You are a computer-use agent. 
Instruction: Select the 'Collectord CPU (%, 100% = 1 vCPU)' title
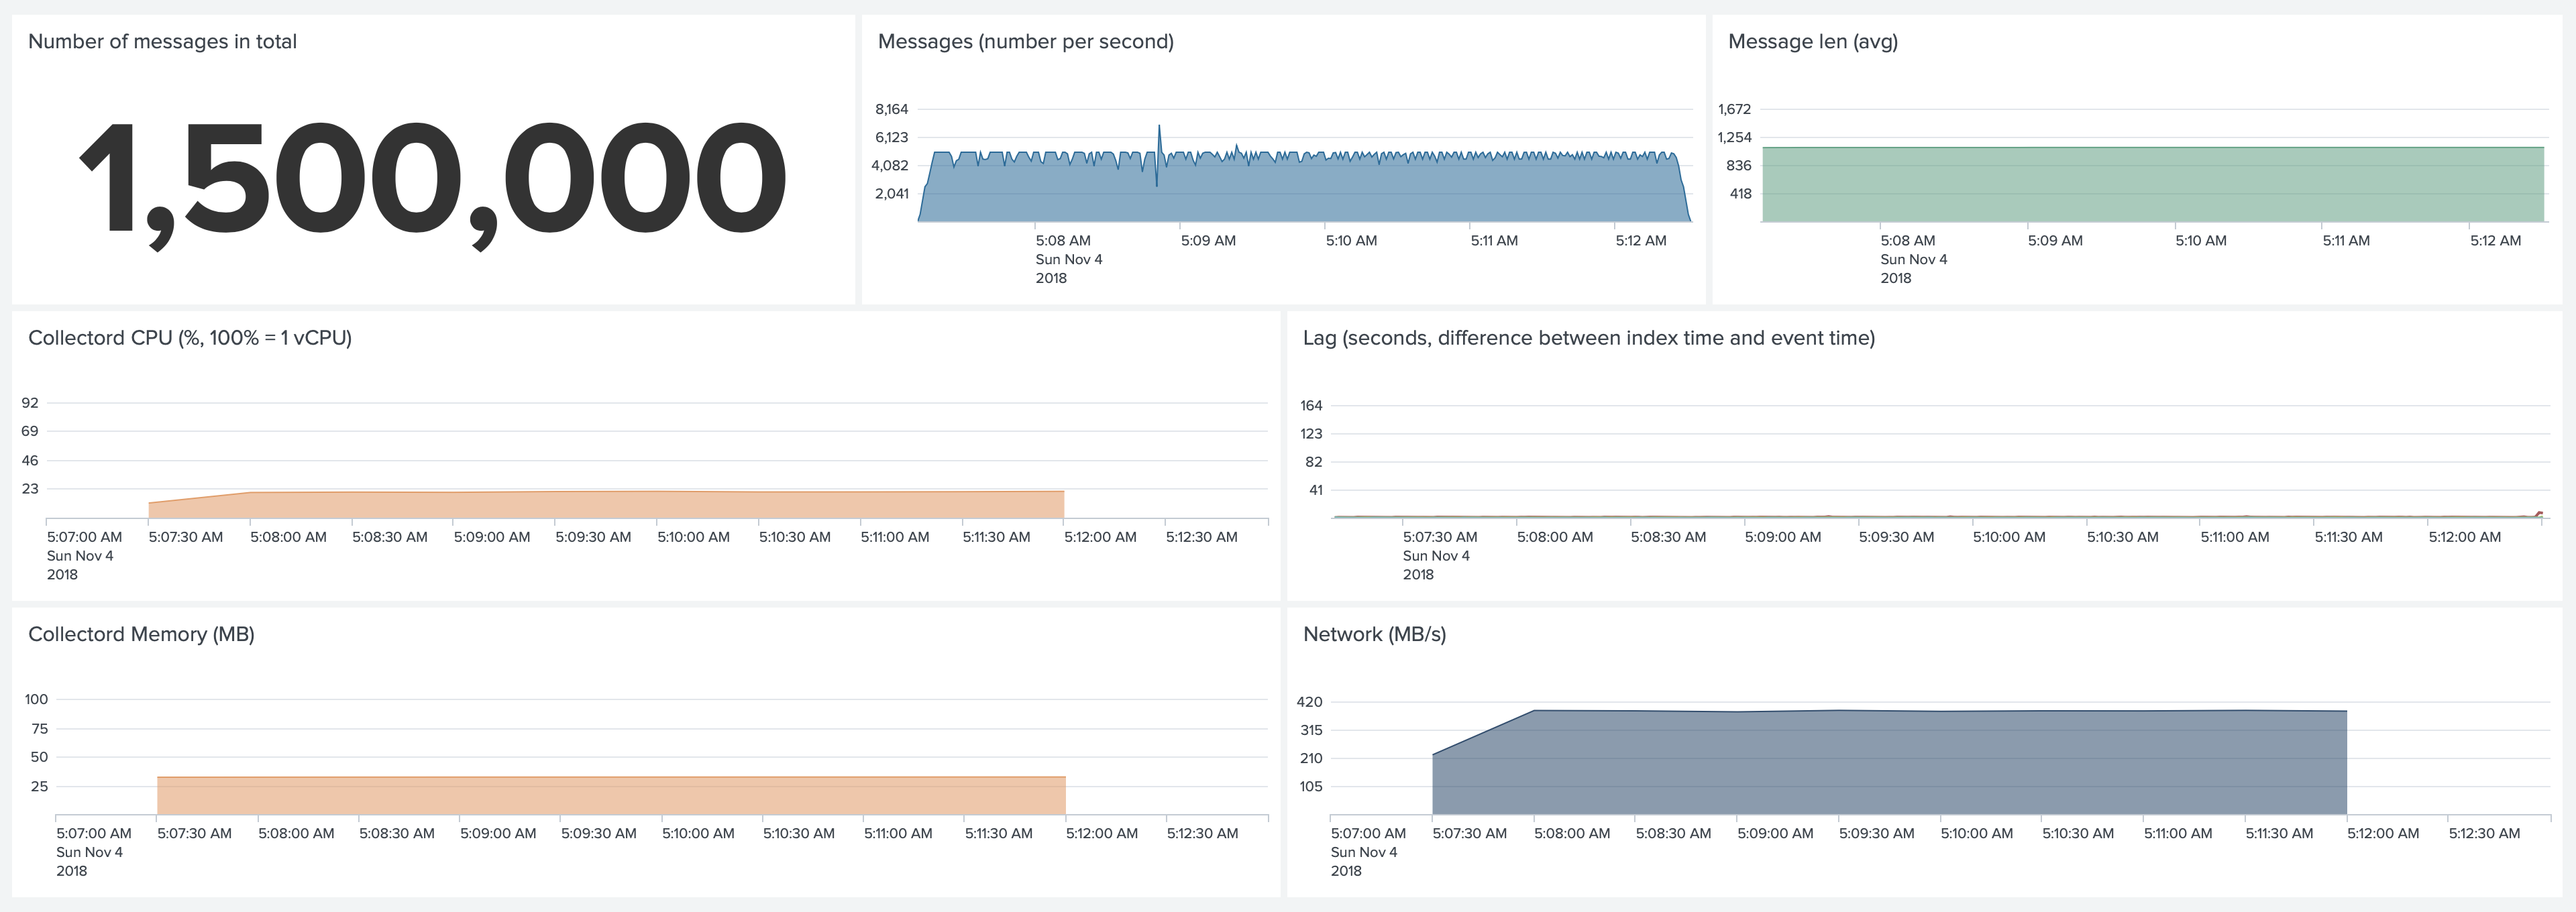click(x=190, y=338)
